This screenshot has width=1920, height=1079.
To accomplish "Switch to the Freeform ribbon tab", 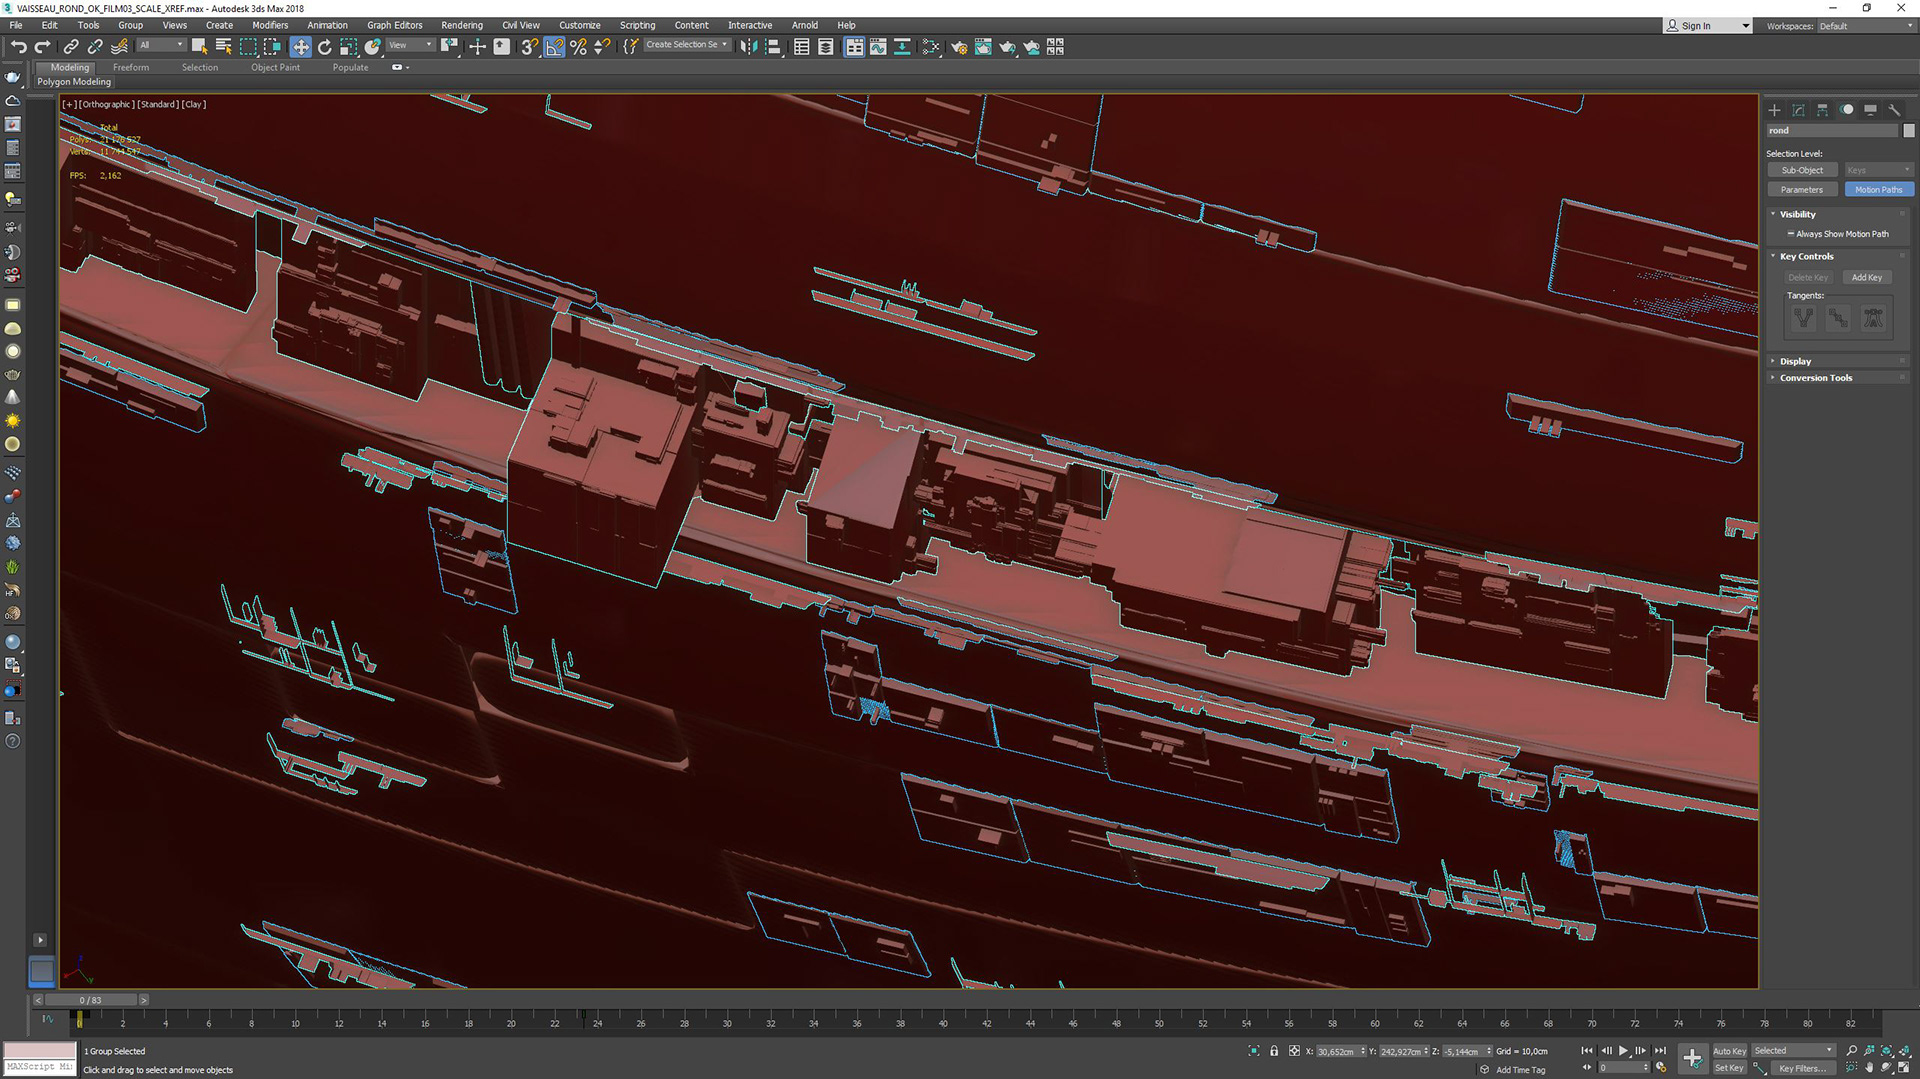I will coord(131,68).
